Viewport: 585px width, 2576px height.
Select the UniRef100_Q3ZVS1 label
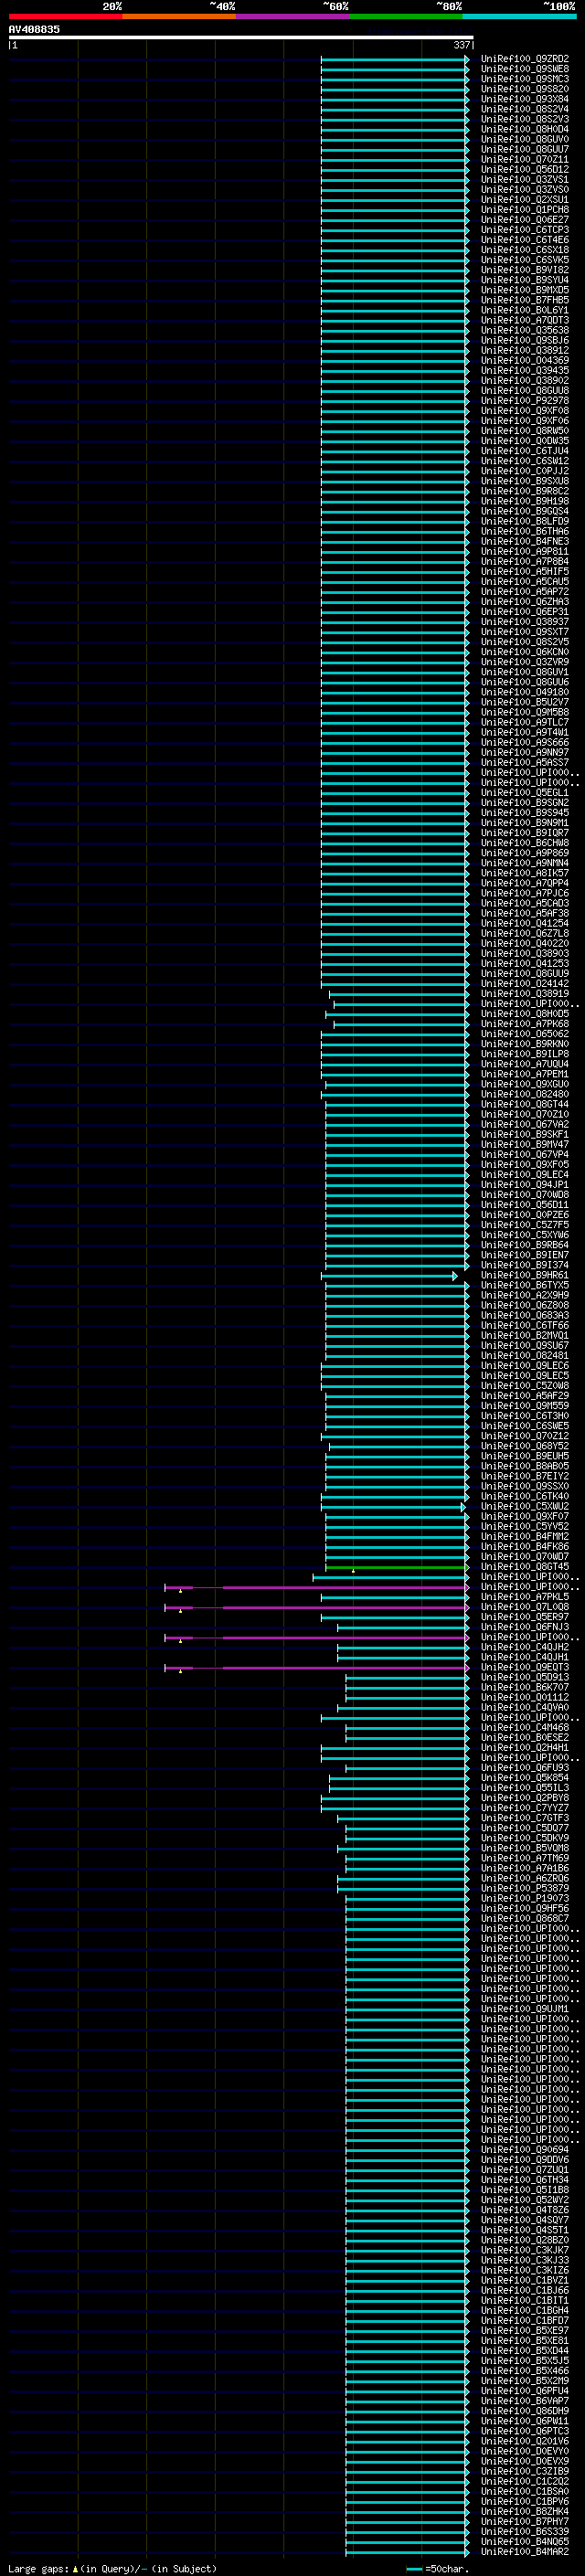(x=524, y=180)
